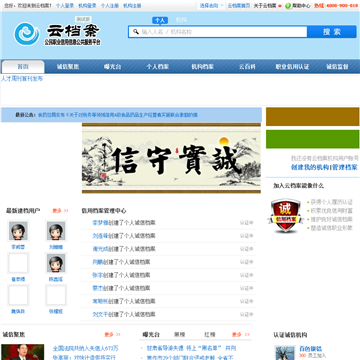Open 向鹏 in the credit file list

(x=98, y=262)
